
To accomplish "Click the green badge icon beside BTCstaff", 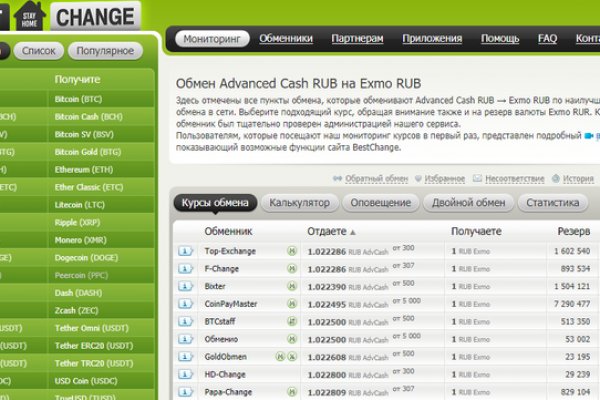I will coord(292,322).
